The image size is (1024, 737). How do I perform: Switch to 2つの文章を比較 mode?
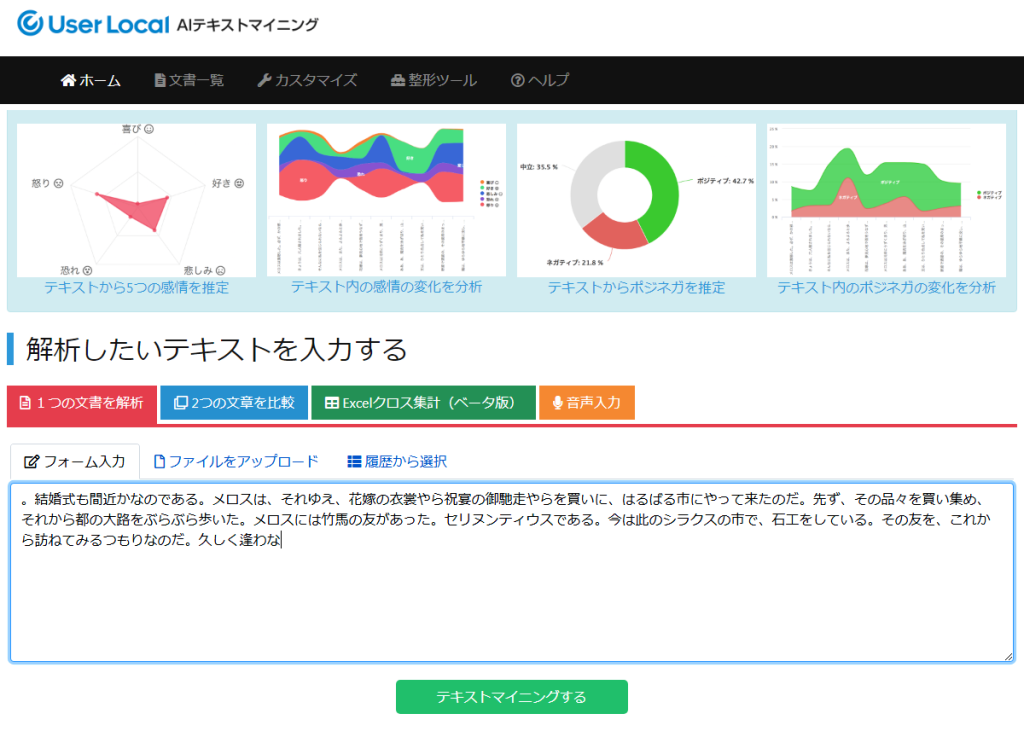[x=234, y=403]
